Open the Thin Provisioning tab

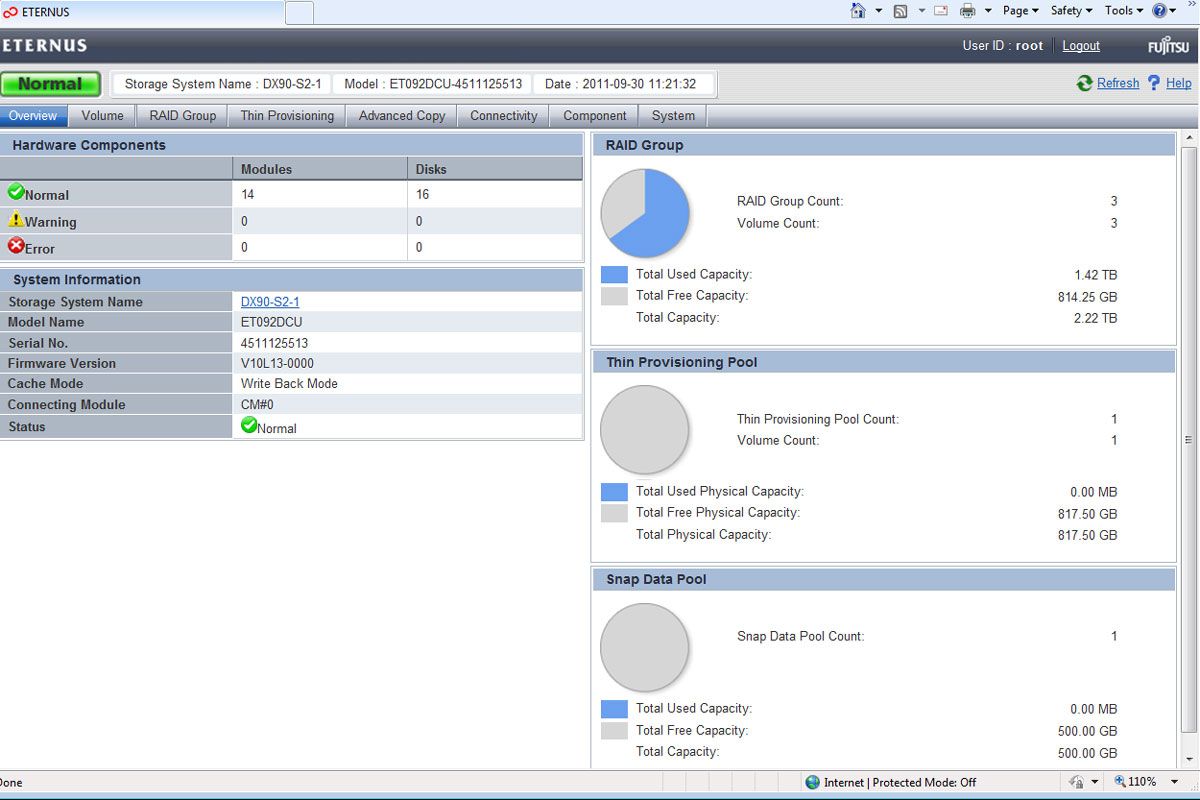[287, 116]
